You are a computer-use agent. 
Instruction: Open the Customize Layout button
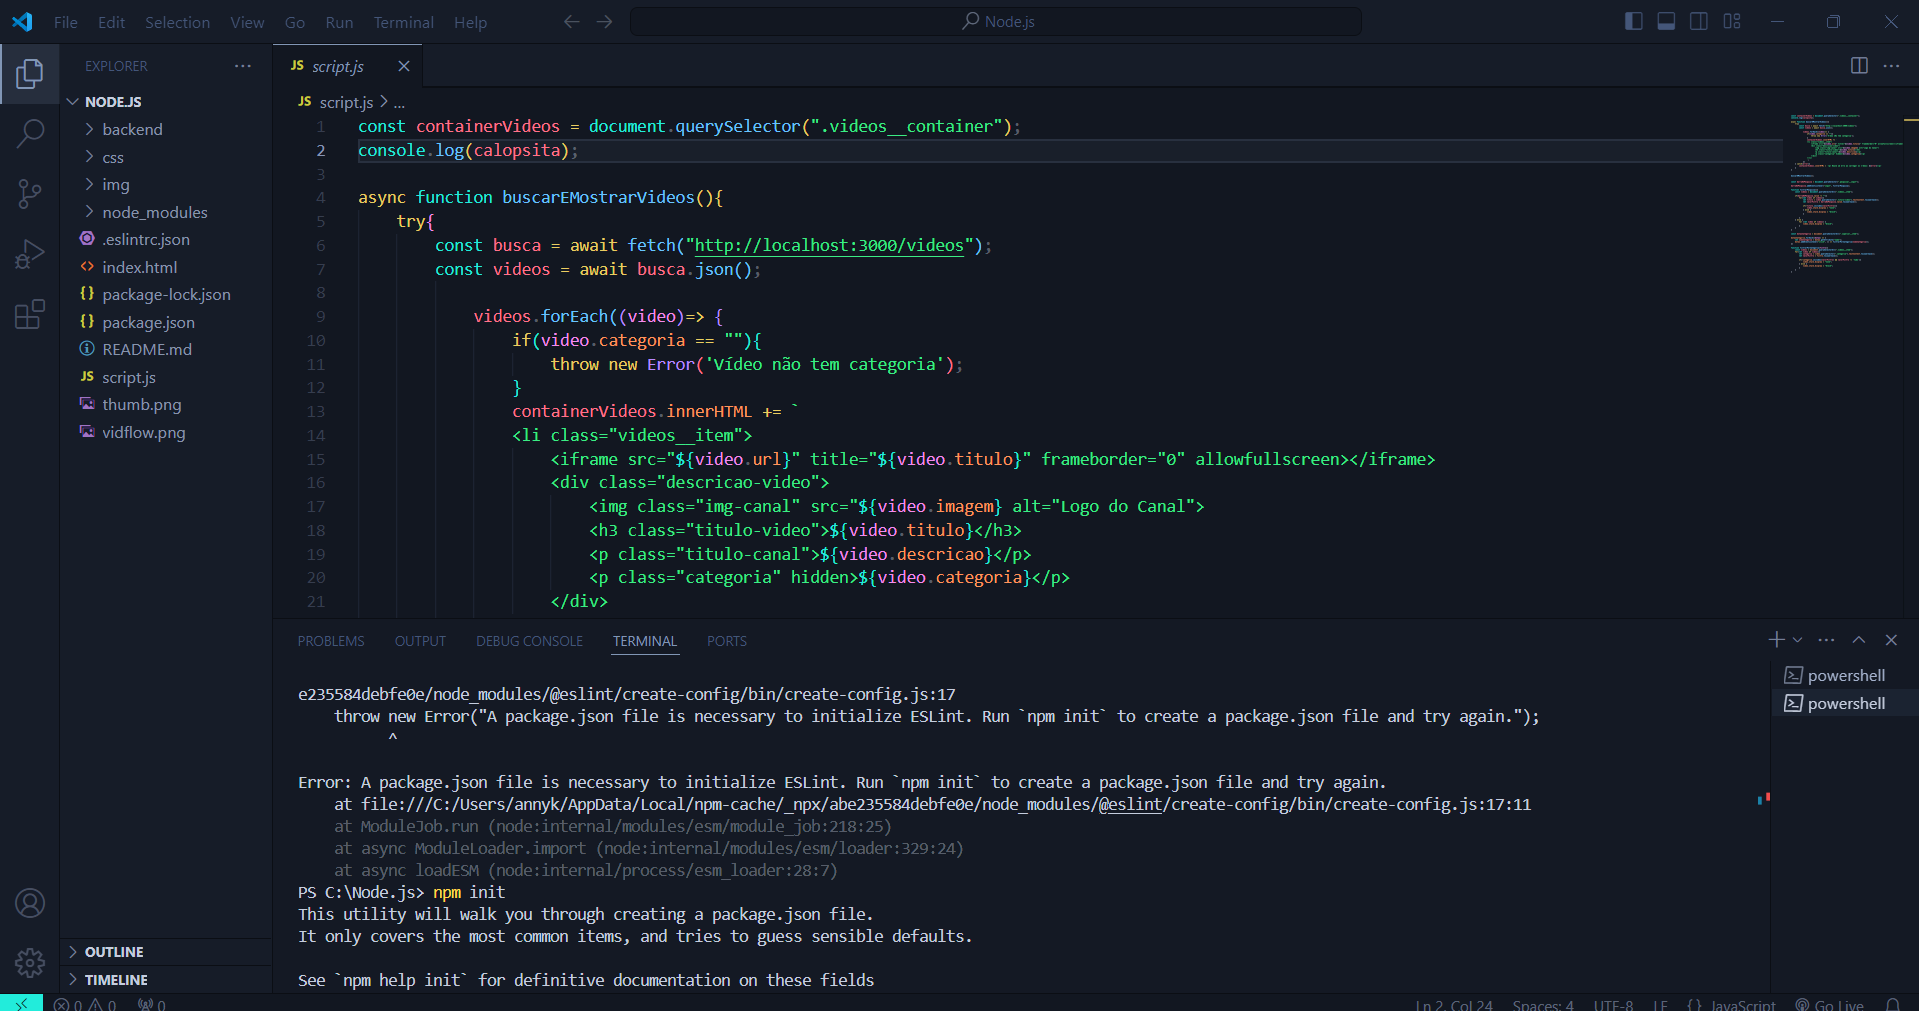pyautogui.click(x=1732, y=21)
